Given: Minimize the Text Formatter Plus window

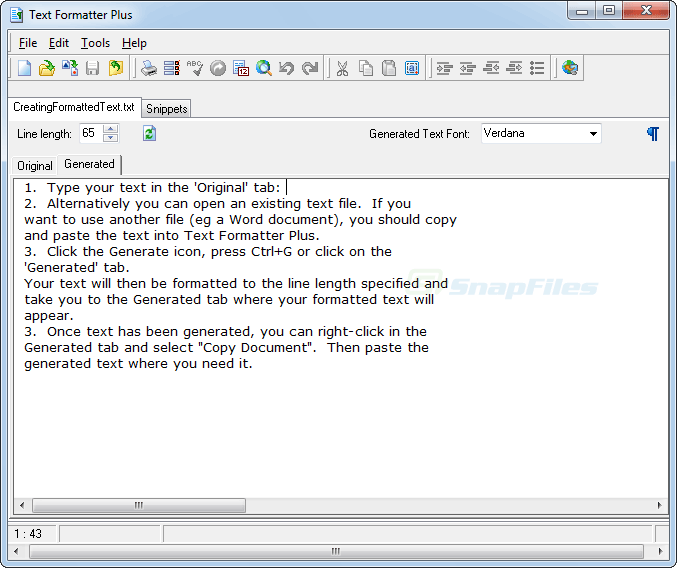Looking at the screenshot, I should point(582,11).
